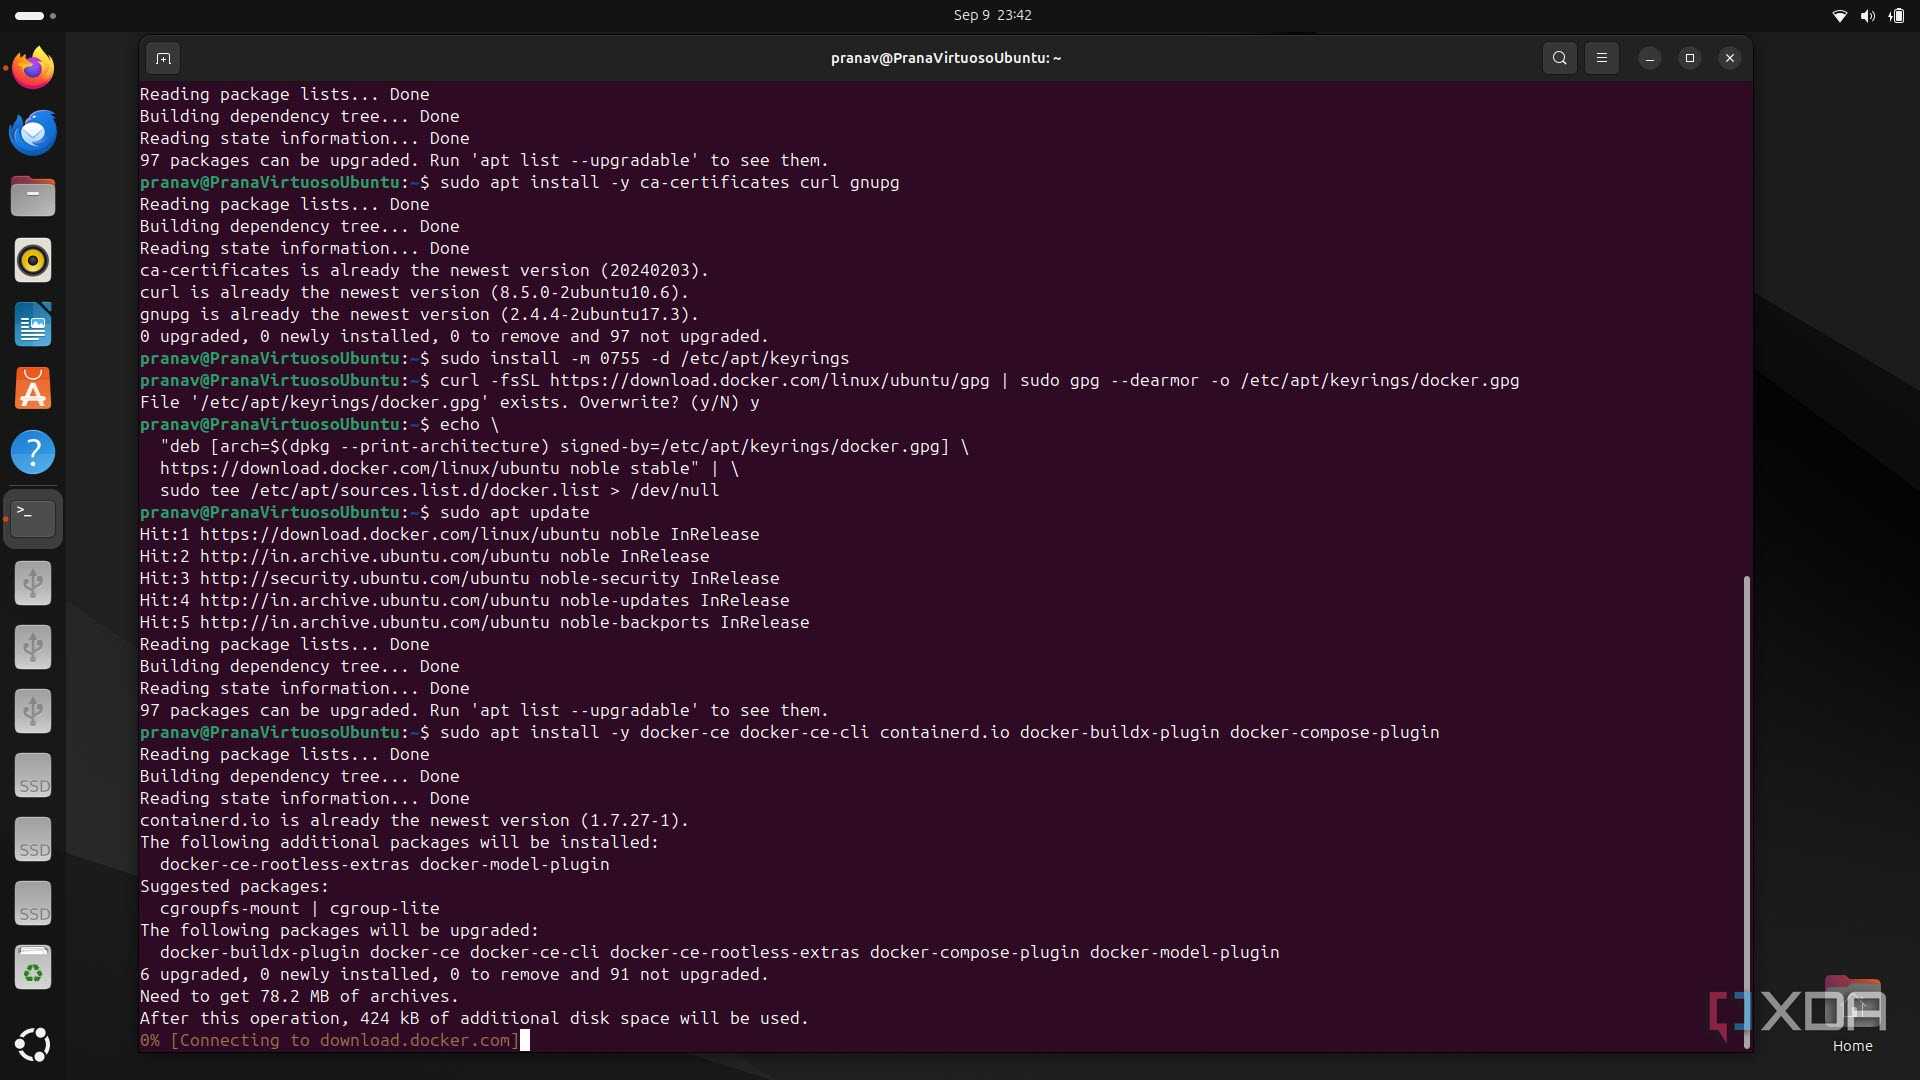Launch Rhythmbox music player
Screen dimensions: 1920x1080
coord(33,260)
